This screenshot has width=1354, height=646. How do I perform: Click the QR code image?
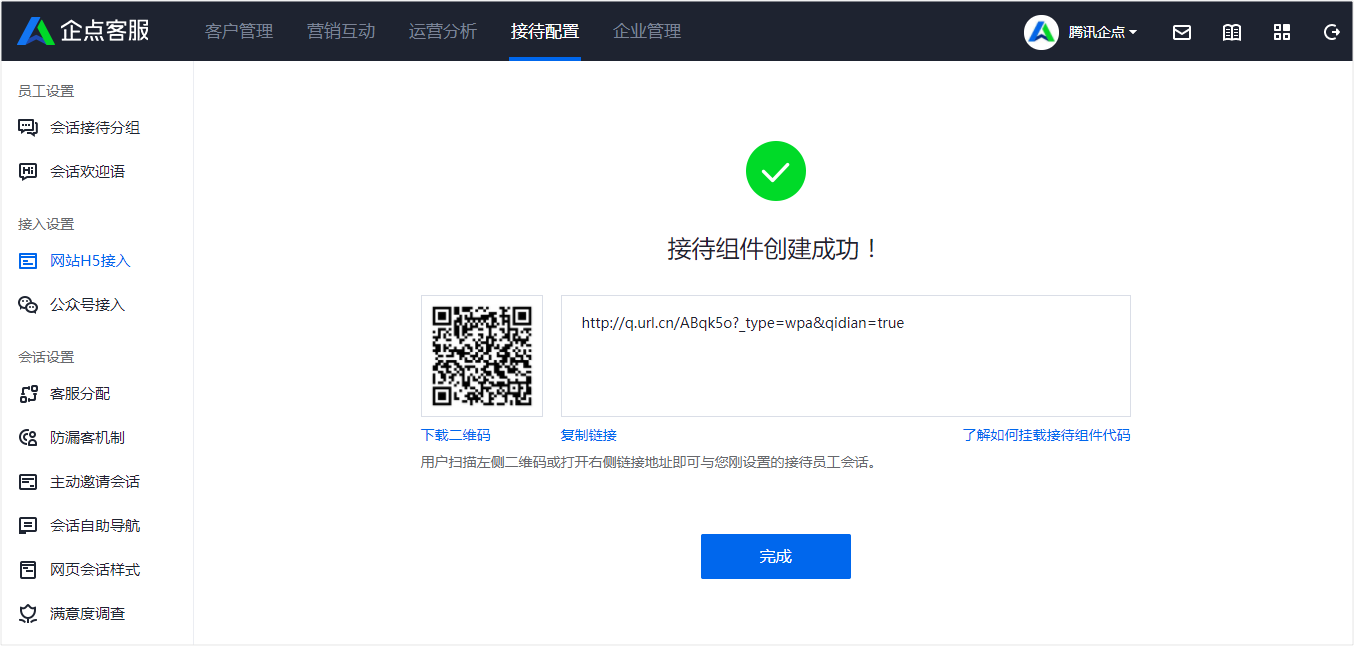pyautogui.click(x=482, y=356)
